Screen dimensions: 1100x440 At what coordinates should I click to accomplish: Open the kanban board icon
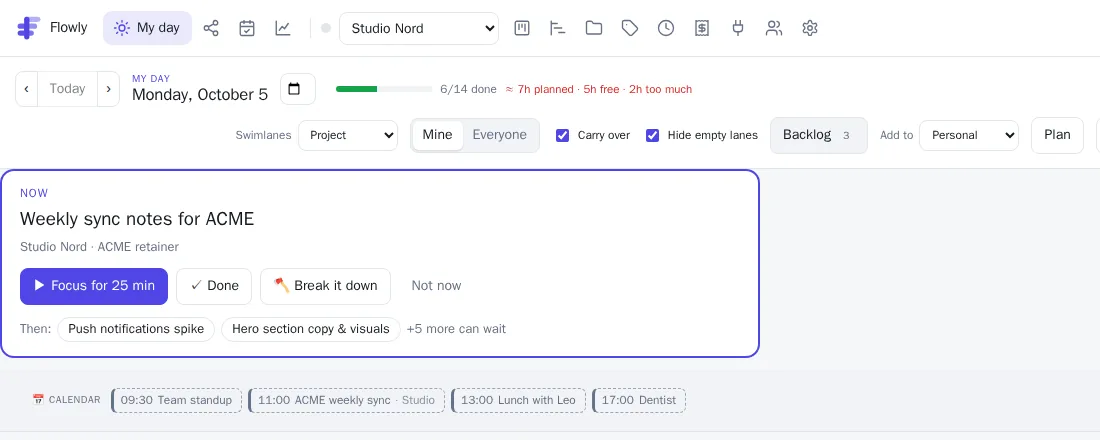point(522,28)
